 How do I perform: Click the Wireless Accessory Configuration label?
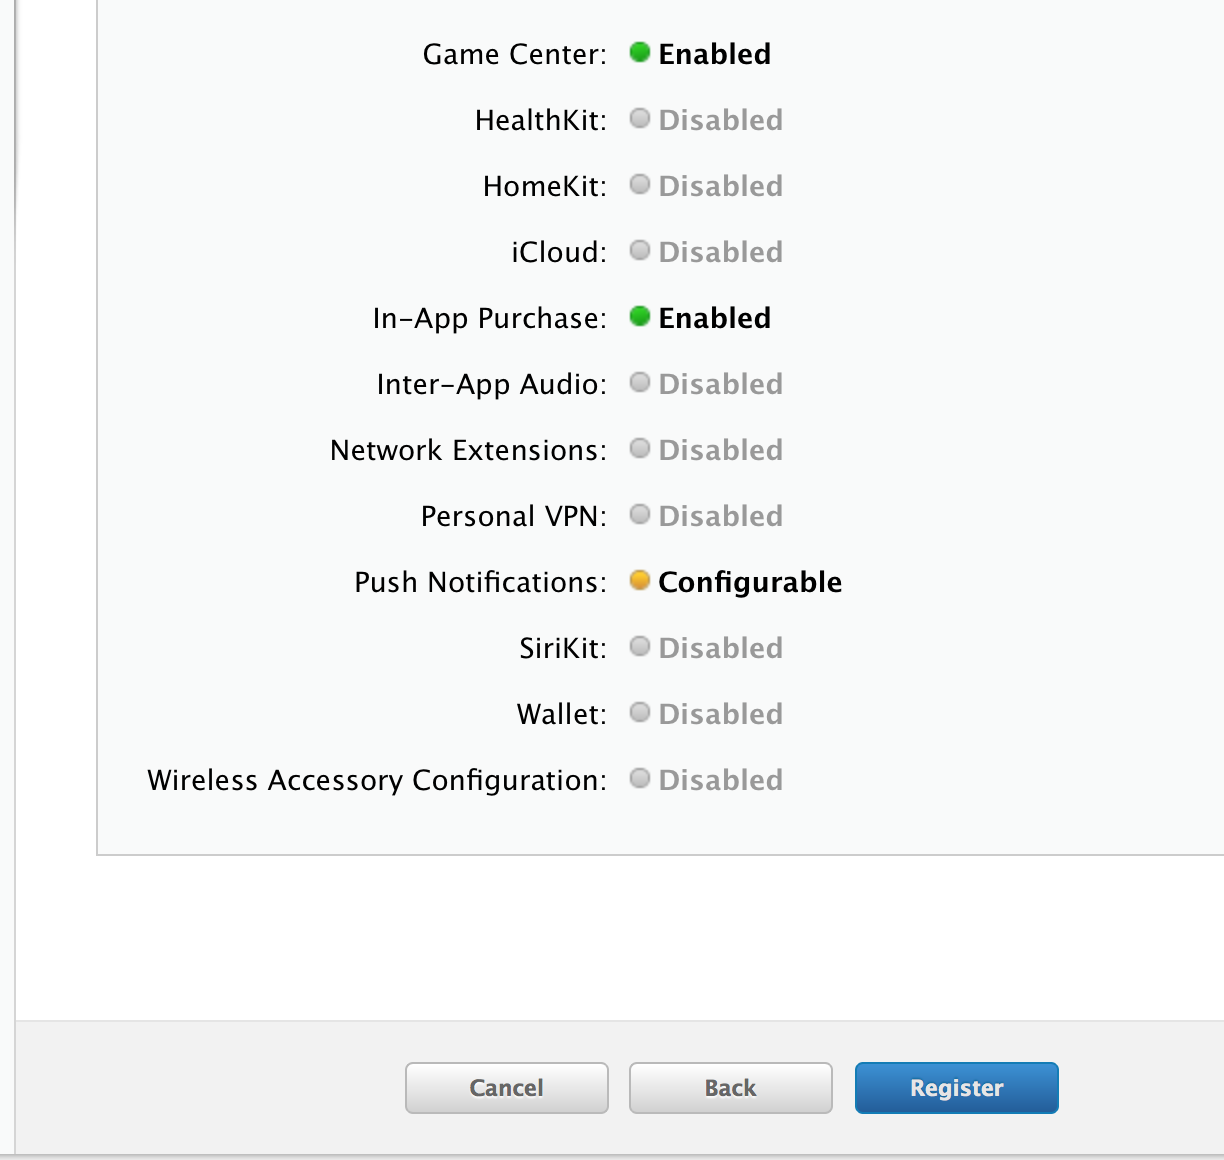(x=376, y=780)
